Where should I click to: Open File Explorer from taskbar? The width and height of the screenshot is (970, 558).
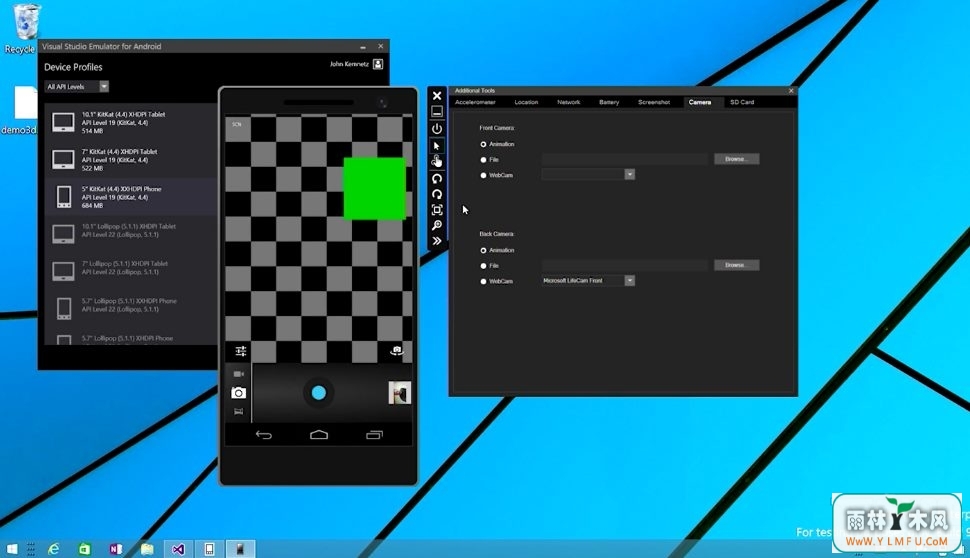click(147, 549)
